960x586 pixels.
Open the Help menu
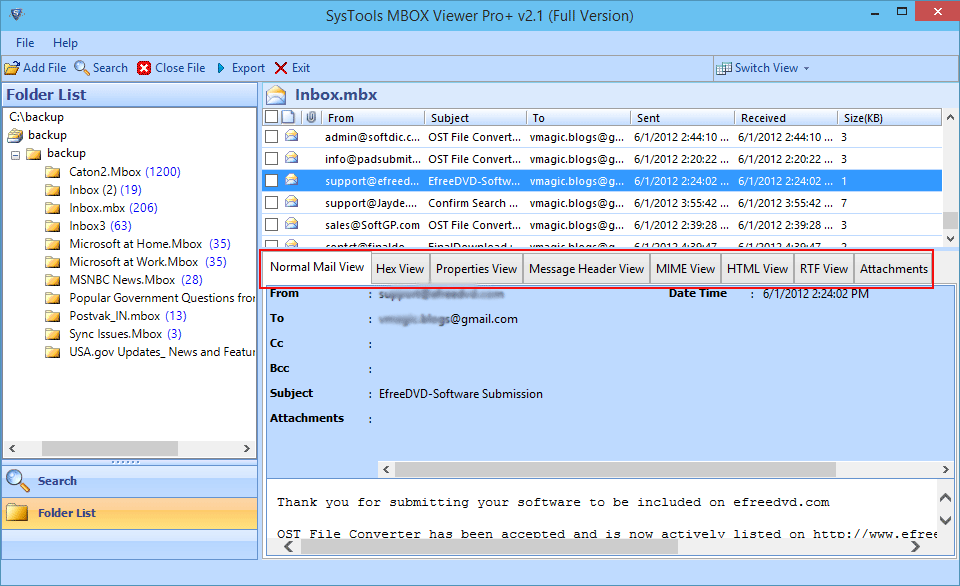click(x=65, y=43)
